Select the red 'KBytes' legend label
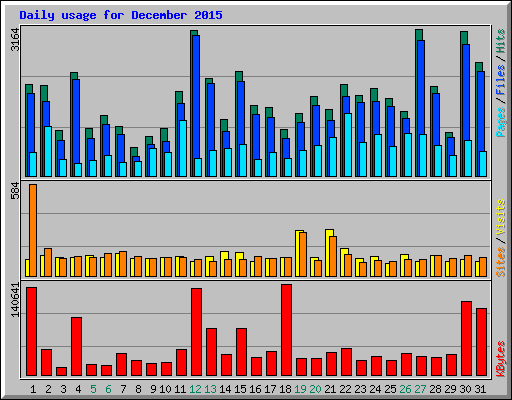This screenshot has height=400, width=512. coord(501,359)
